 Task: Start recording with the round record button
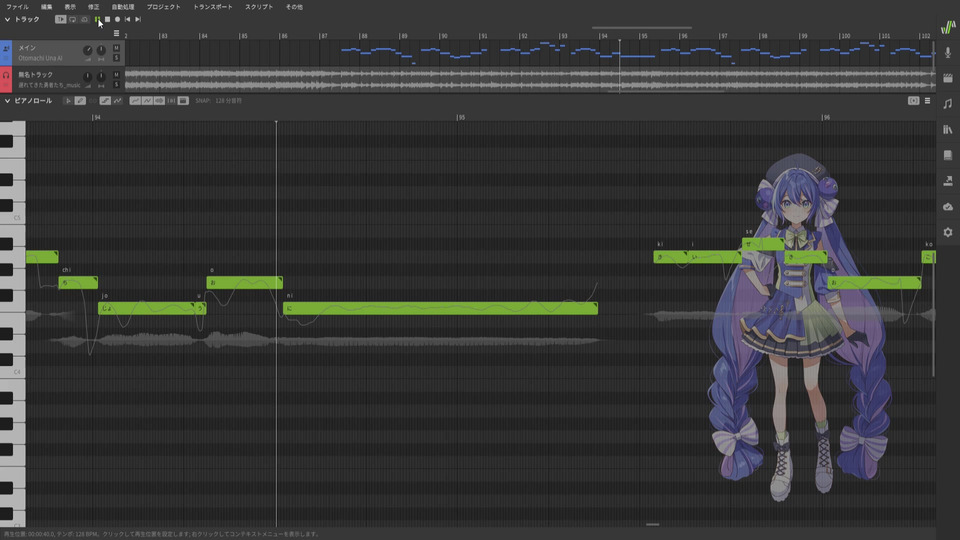[118, 20]
